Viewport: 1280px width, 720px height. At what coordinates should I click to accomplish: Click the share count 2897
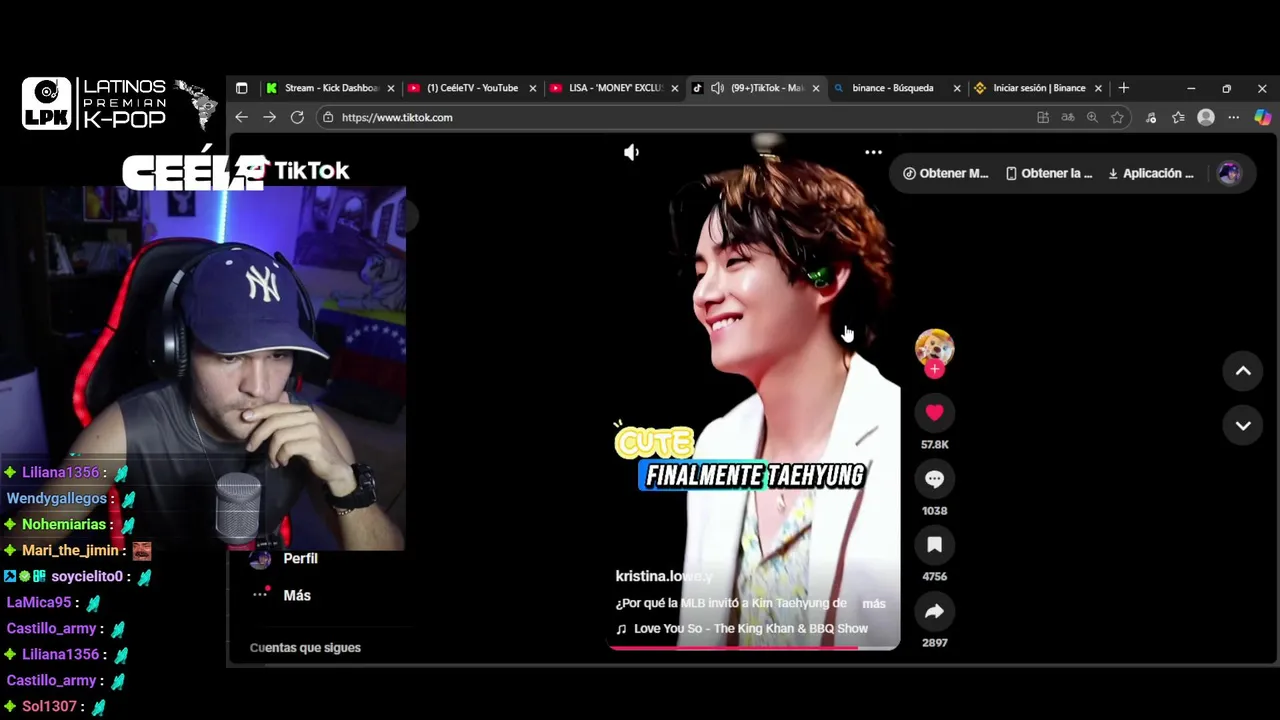point(934,642)
